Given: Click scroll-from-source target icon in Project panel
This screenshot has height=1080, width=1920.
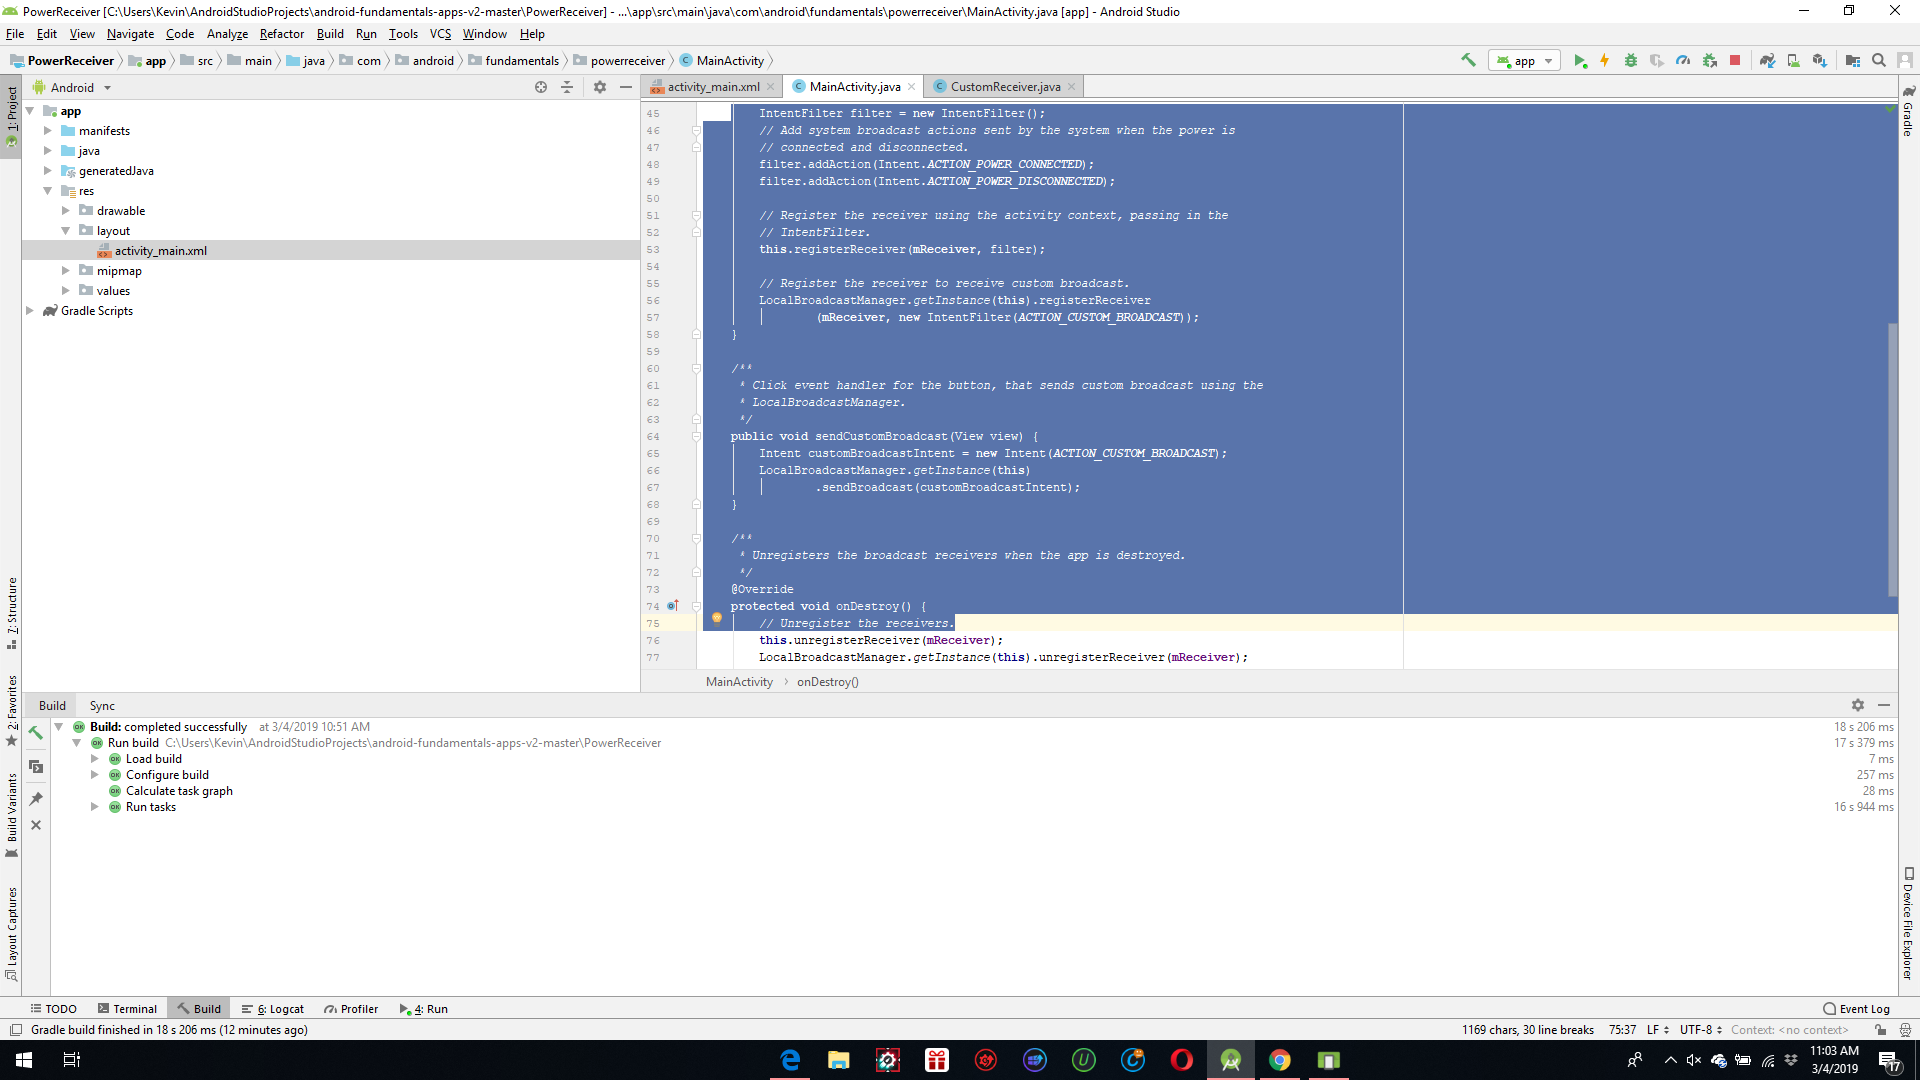Looking at the screenshot, I should [541, 87].
